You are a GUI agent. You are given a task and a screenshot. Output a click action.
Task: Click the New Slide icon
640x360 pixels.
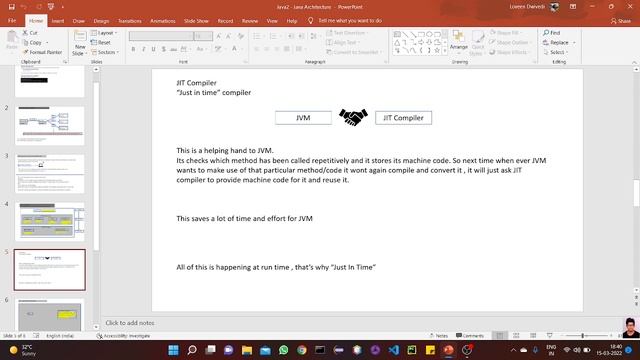point(80,36)
